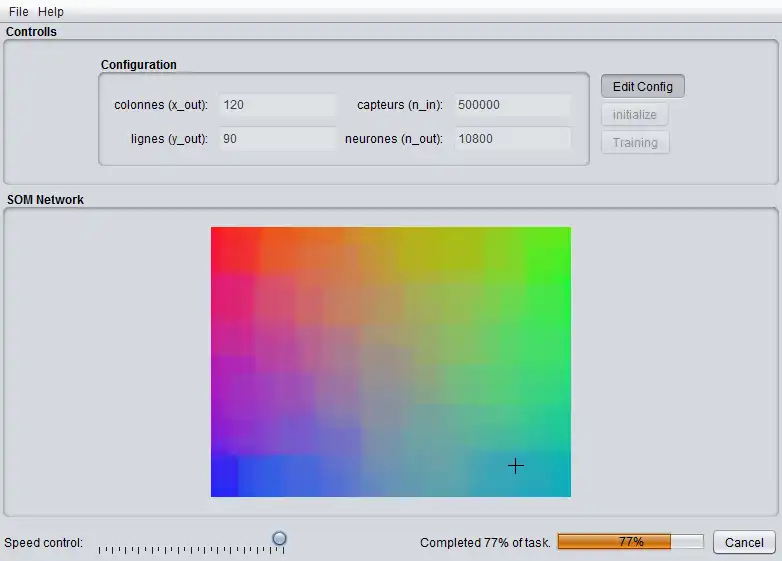Click the Speed control slider knob
The image size is (782, 561).
(279, 538)
